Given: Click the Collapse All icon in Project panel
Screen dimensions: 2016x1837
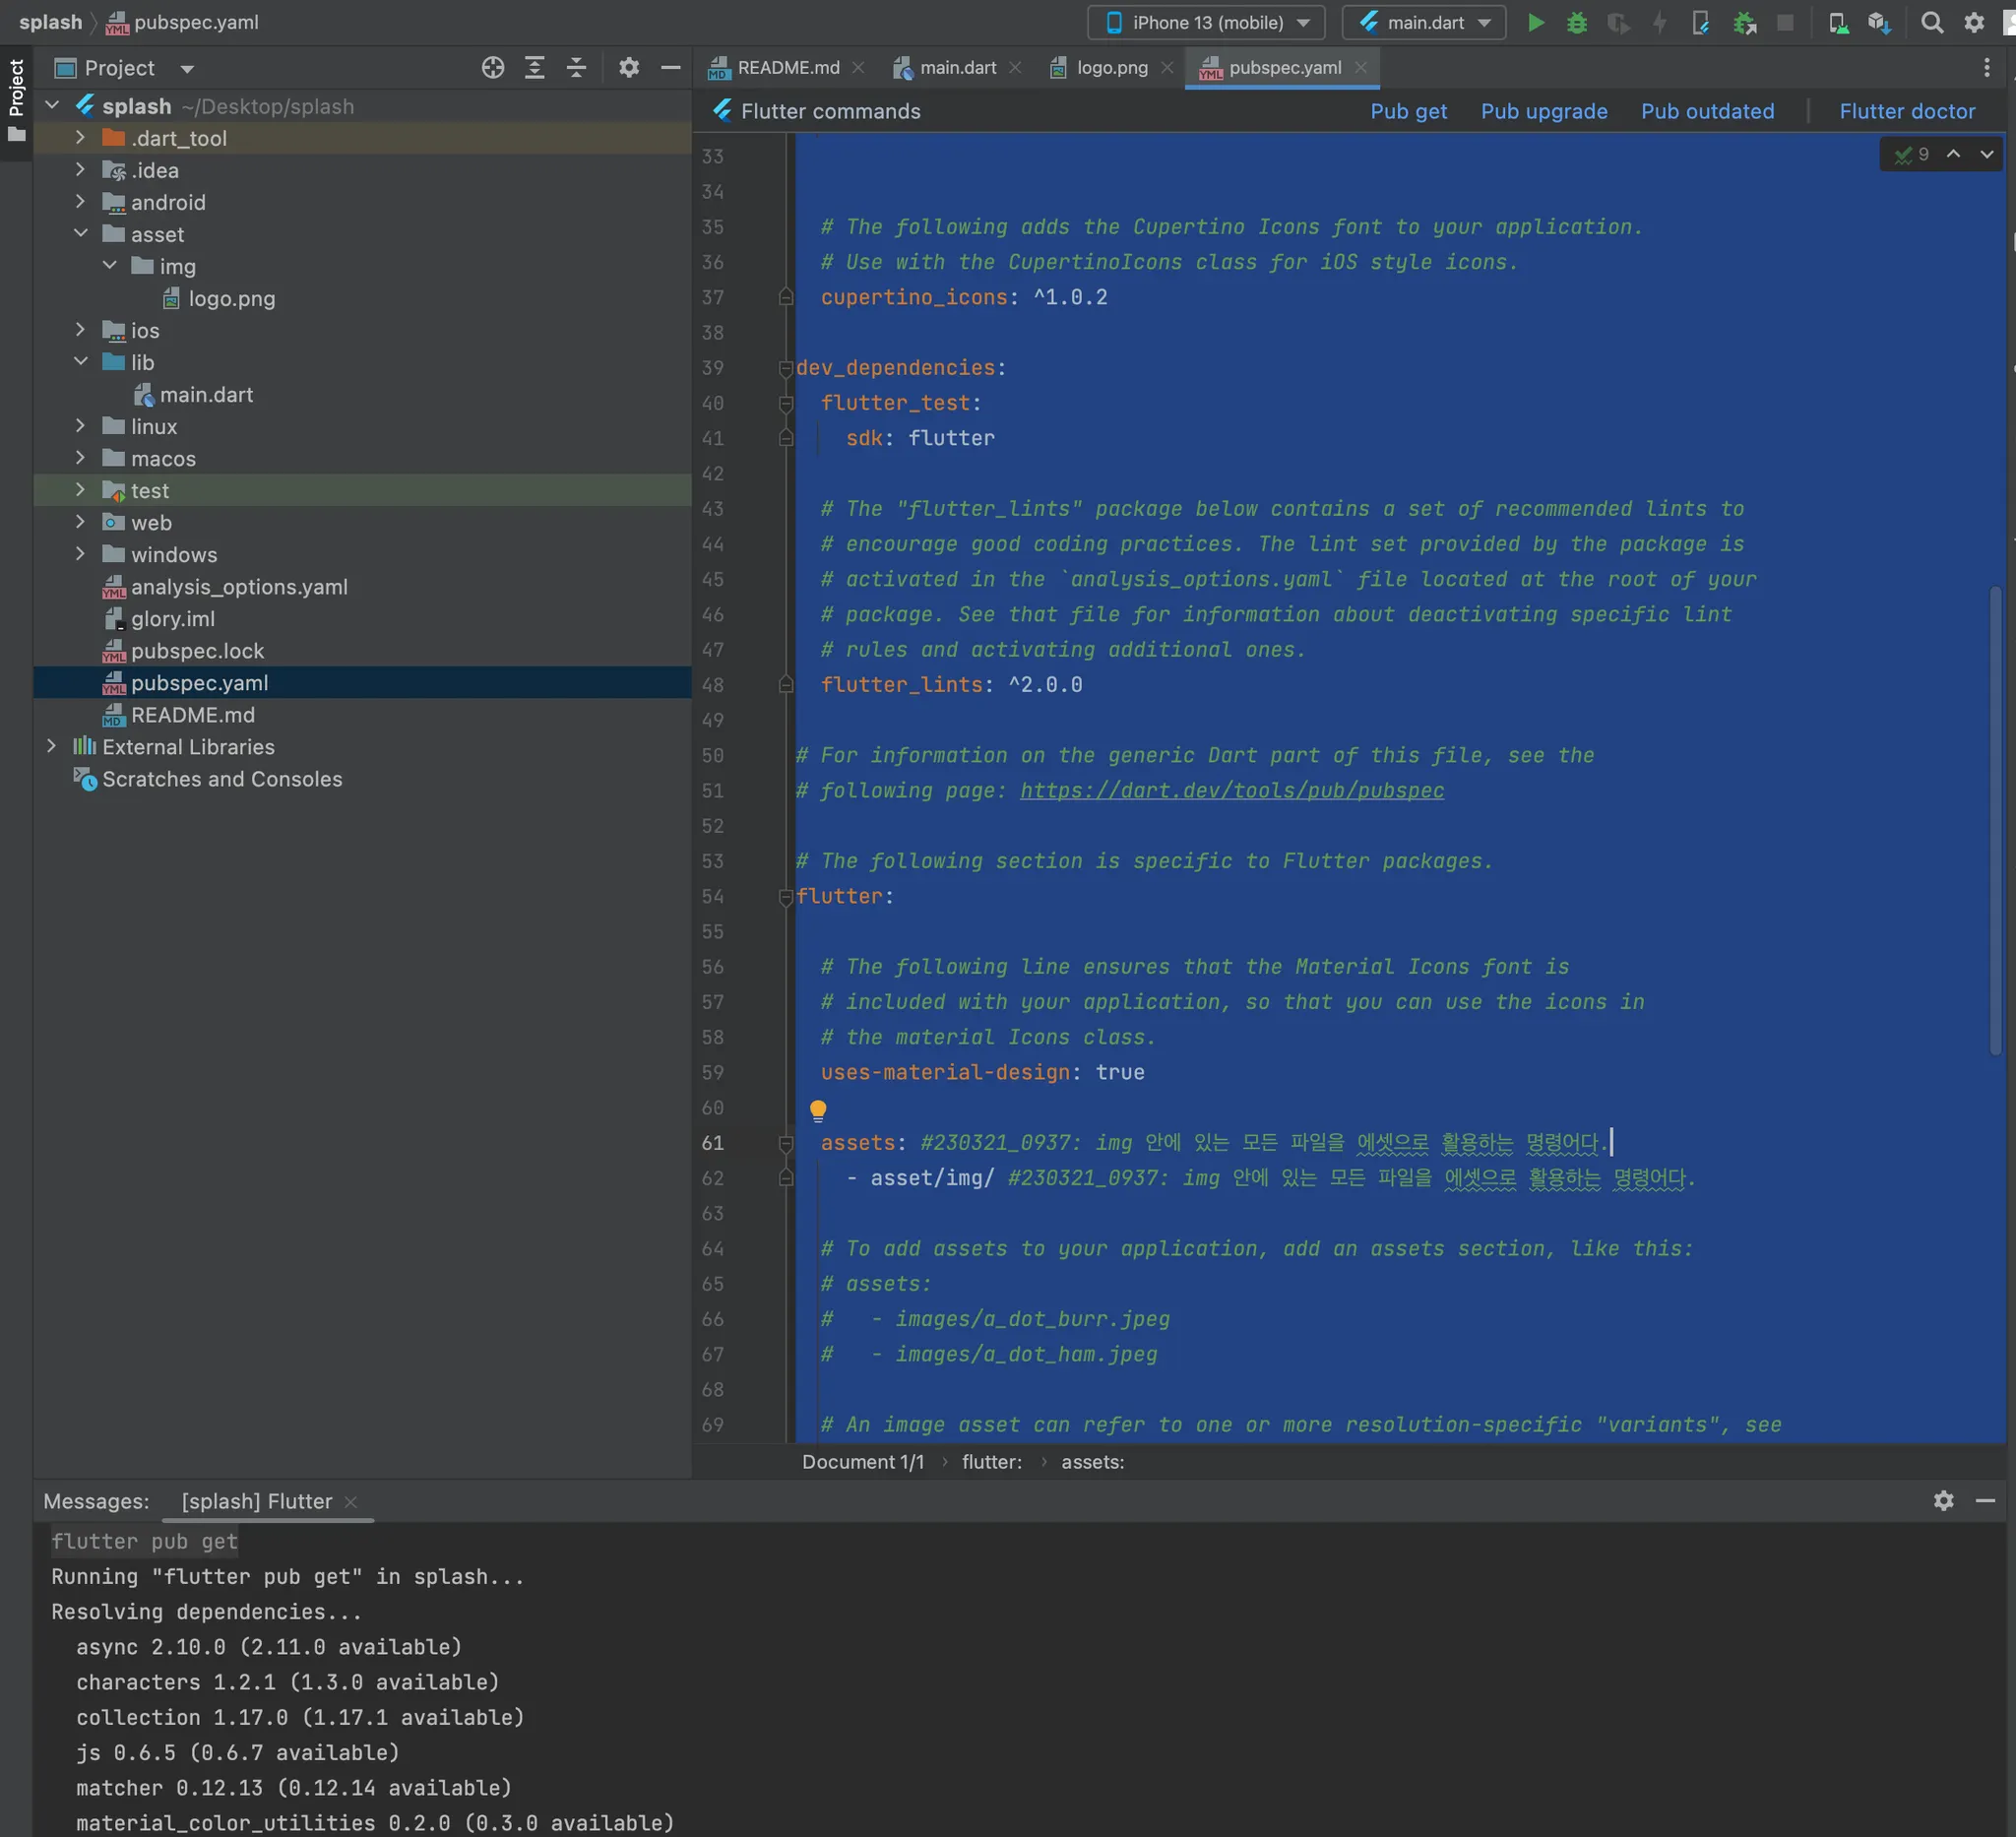Looking at the screenshot, I should [576, 68].
